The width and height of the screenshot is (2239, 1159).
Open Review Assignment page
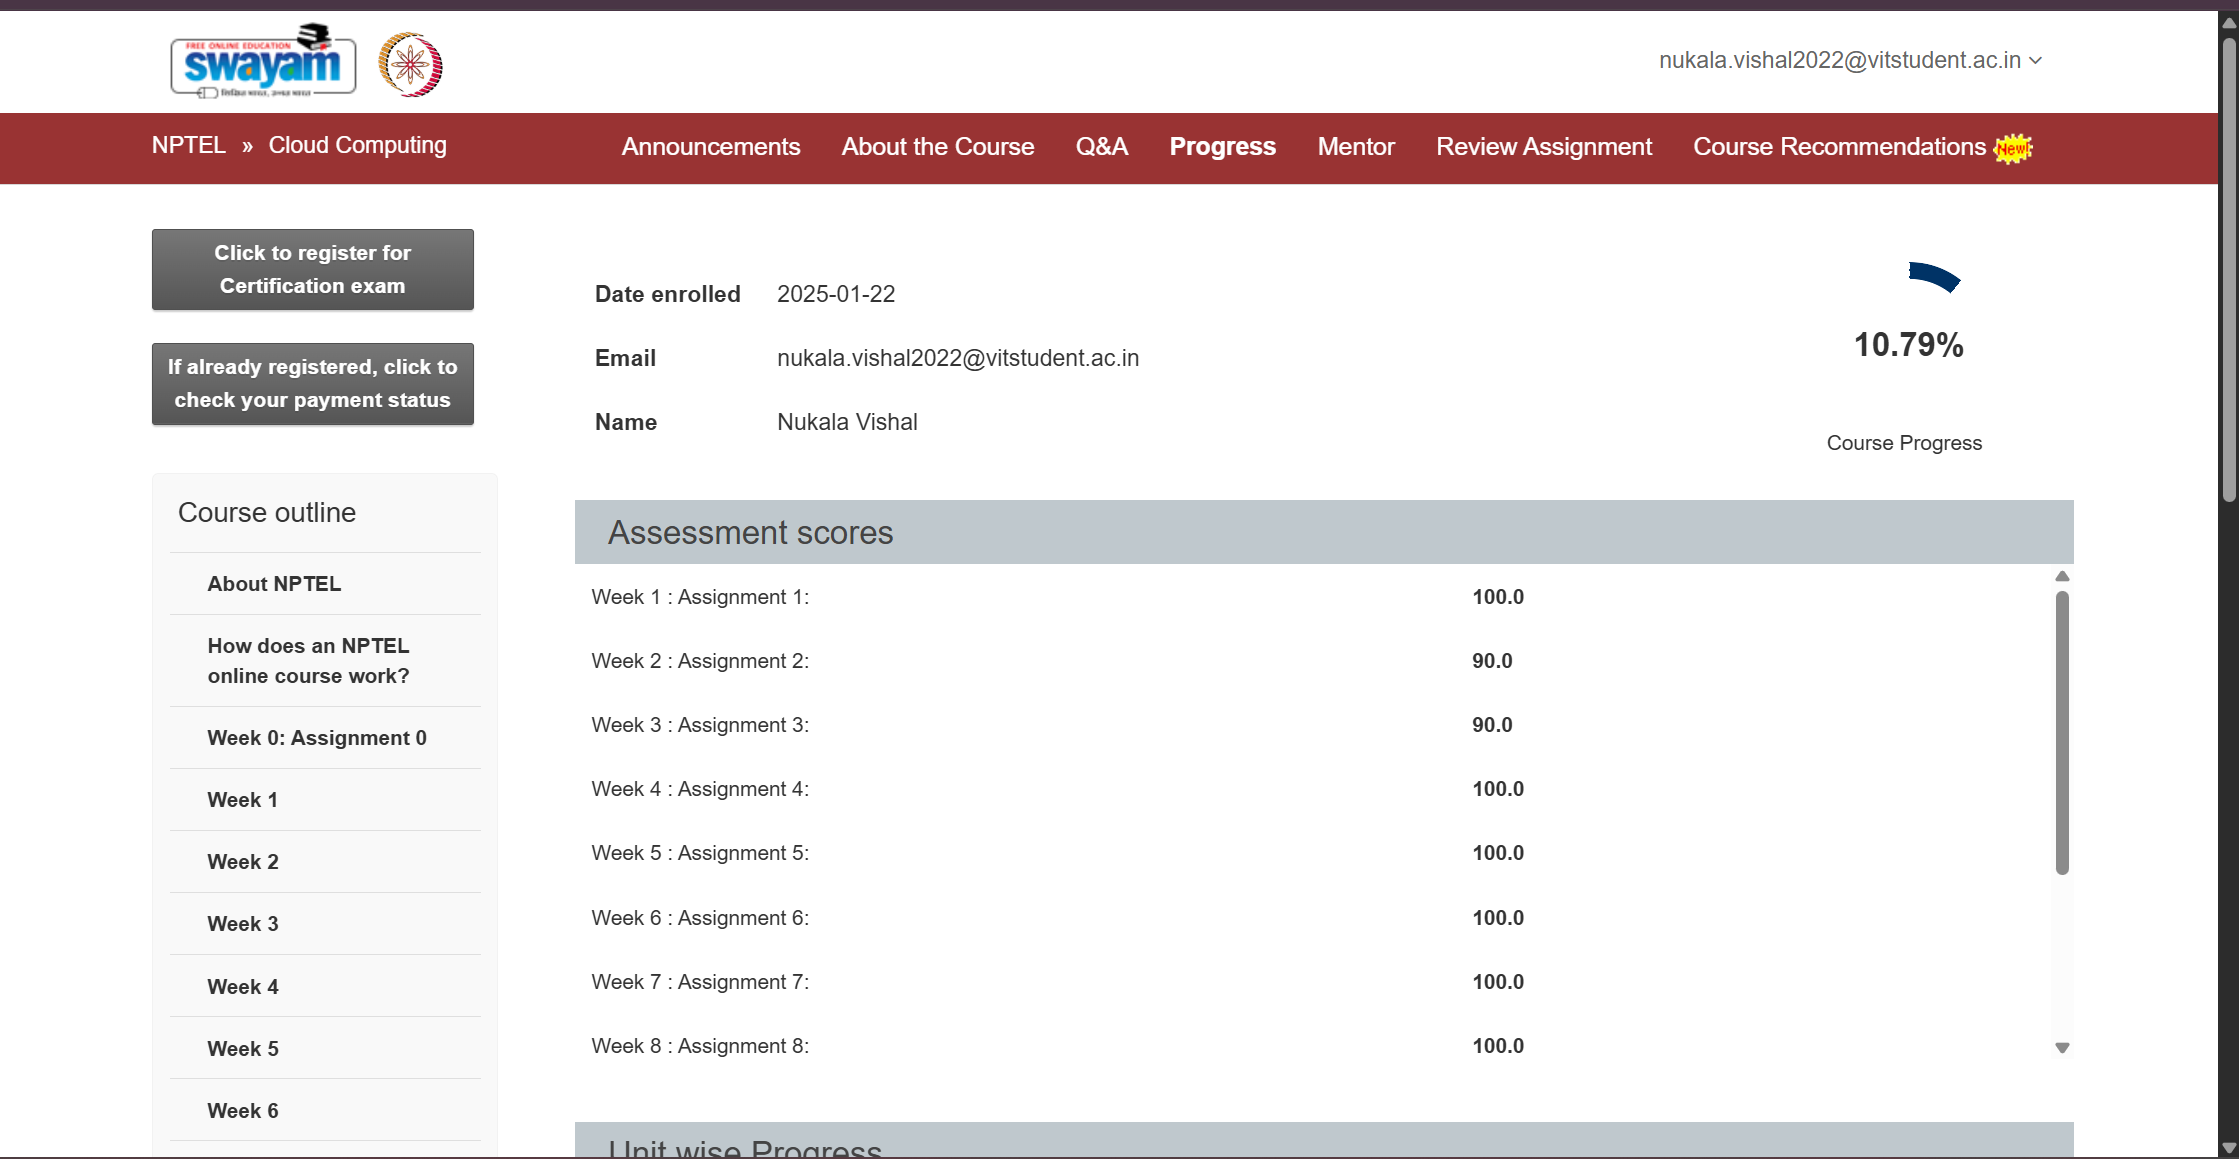[x=1543, y=147]
